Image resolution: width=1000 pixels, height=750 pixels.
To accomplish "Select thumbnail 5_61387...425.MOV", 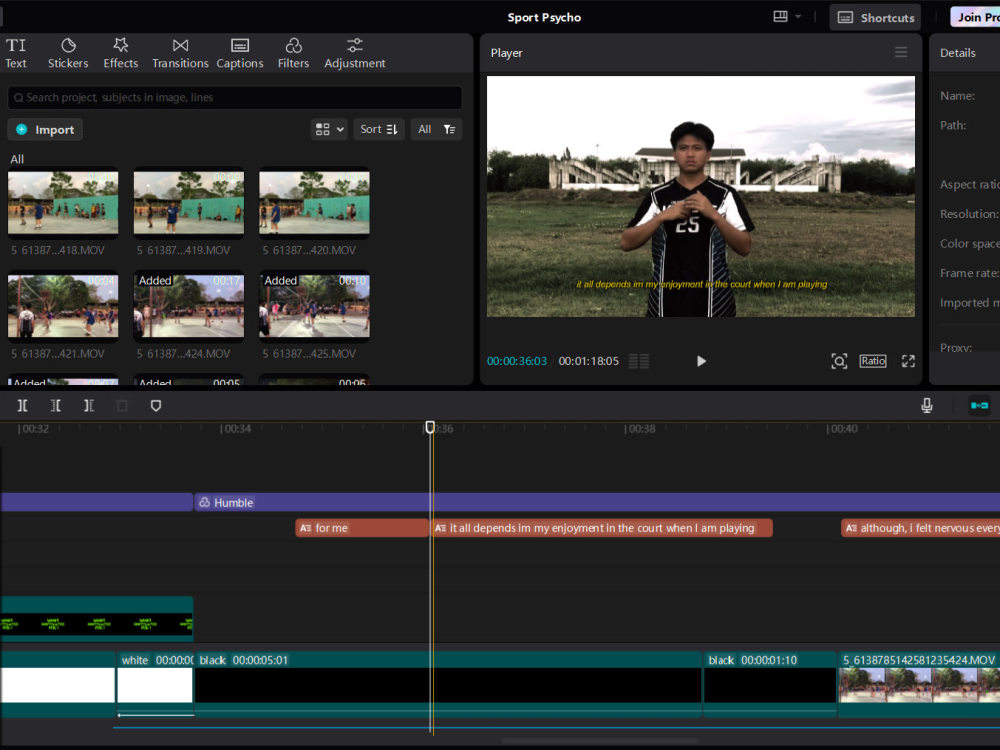I will tap(314, 305).
